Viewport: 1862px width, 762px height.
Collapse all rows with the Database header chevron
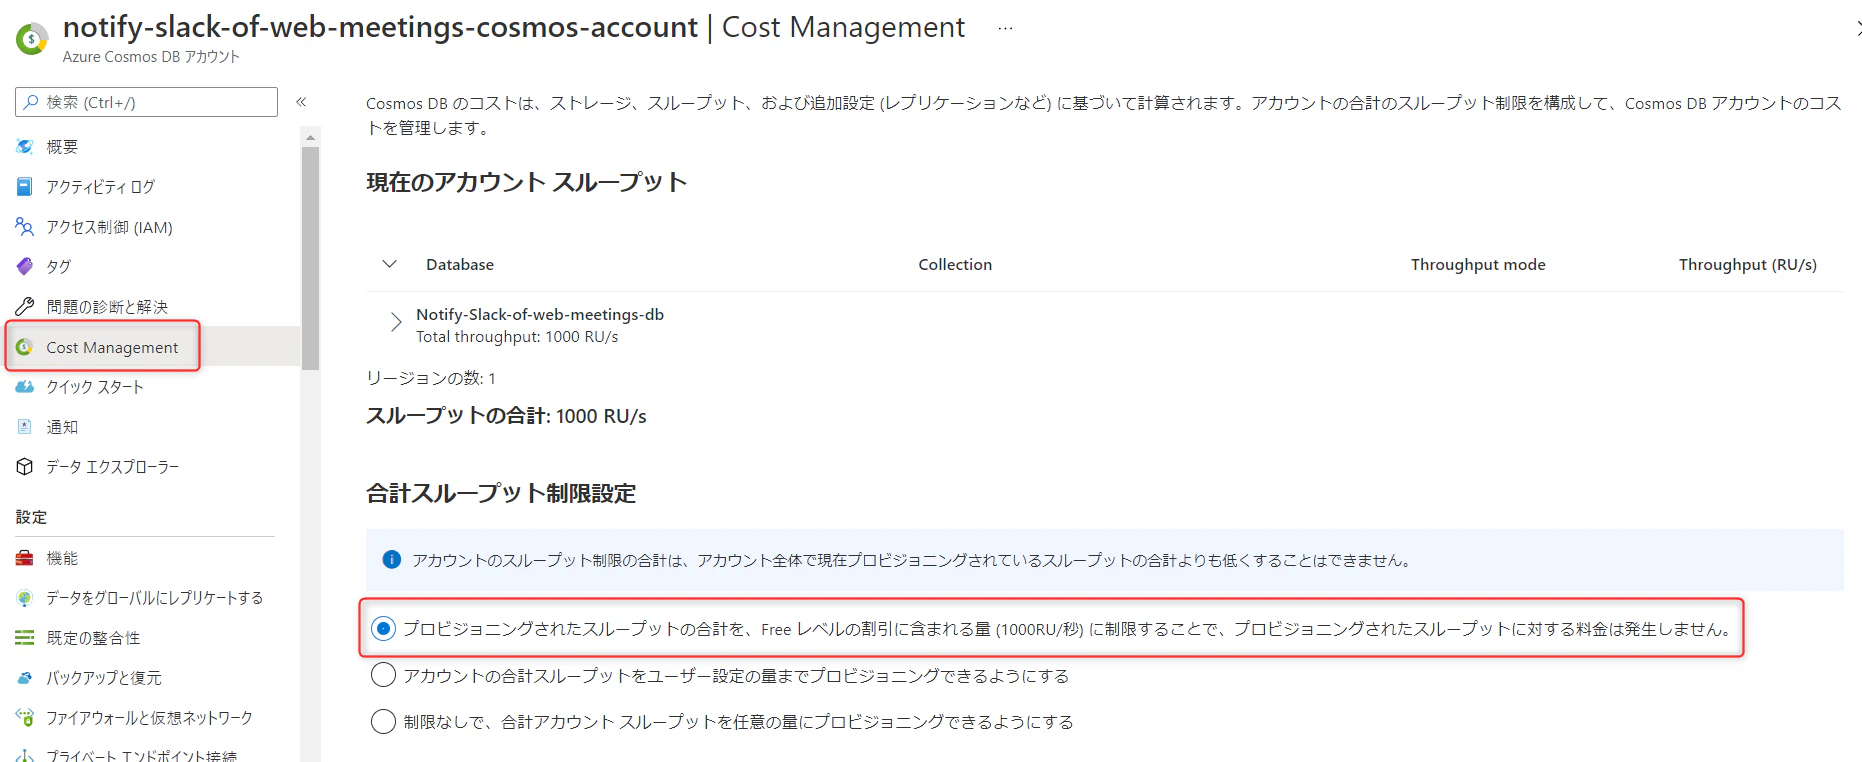pos(390,264)
